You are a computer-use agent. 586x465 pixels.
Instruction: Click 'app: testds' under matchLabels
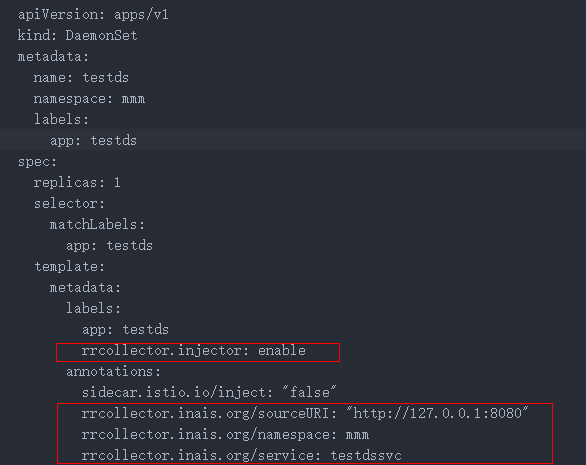click(109, 246)
